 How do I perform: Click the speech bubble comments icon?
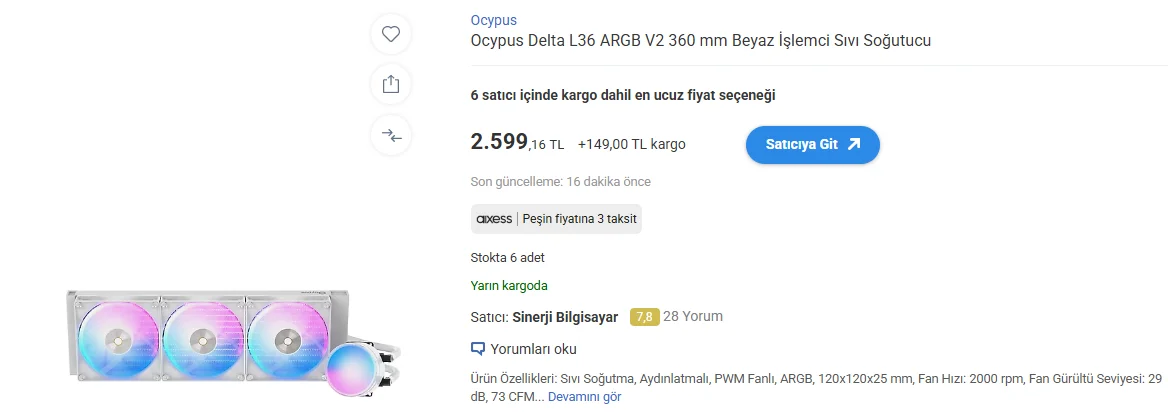(x=478, y=349)
